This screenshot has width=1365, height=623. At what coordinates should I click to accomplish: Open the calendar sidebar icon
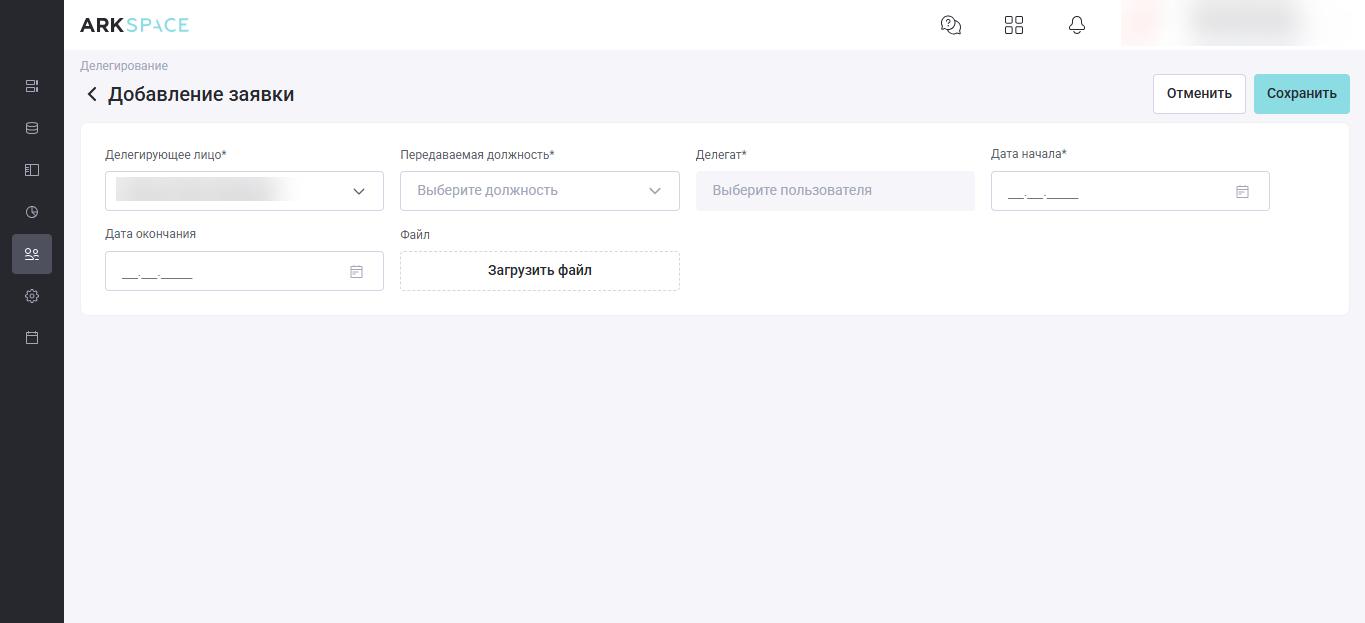coord(32,338)
